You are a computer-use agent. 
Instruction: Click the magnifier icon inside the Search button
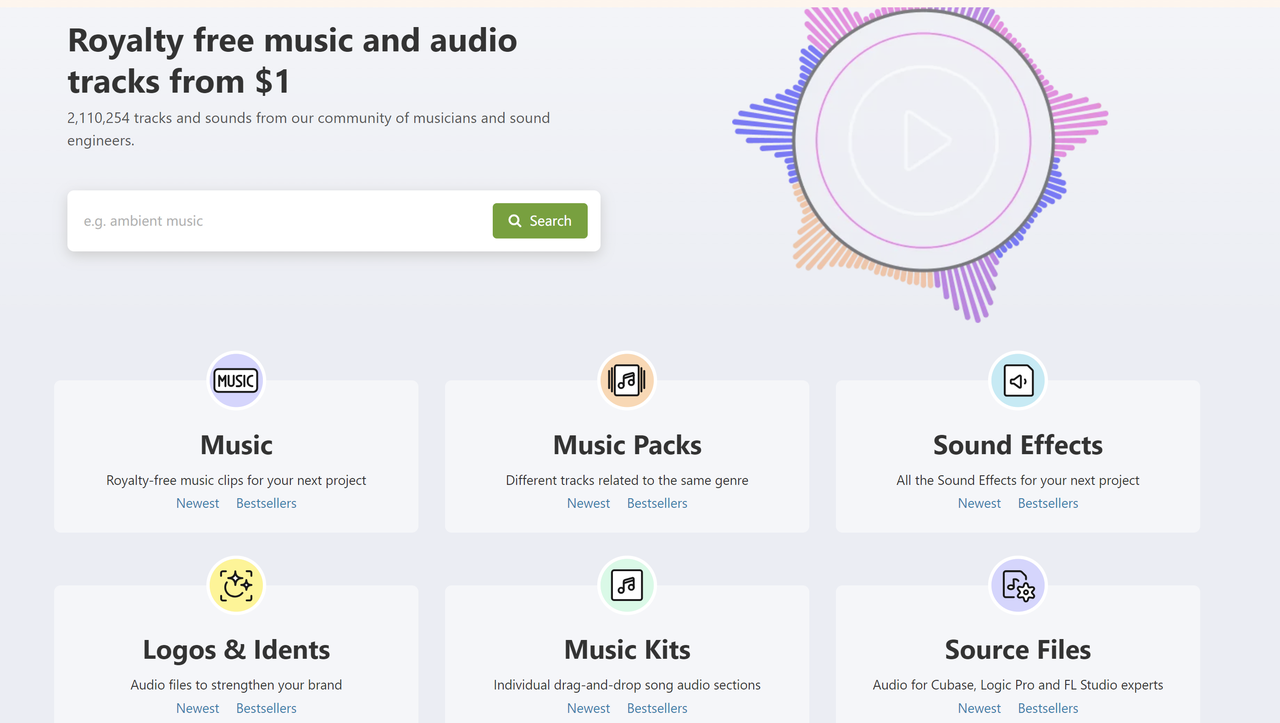pyautogui.click(x=514, y=220)
